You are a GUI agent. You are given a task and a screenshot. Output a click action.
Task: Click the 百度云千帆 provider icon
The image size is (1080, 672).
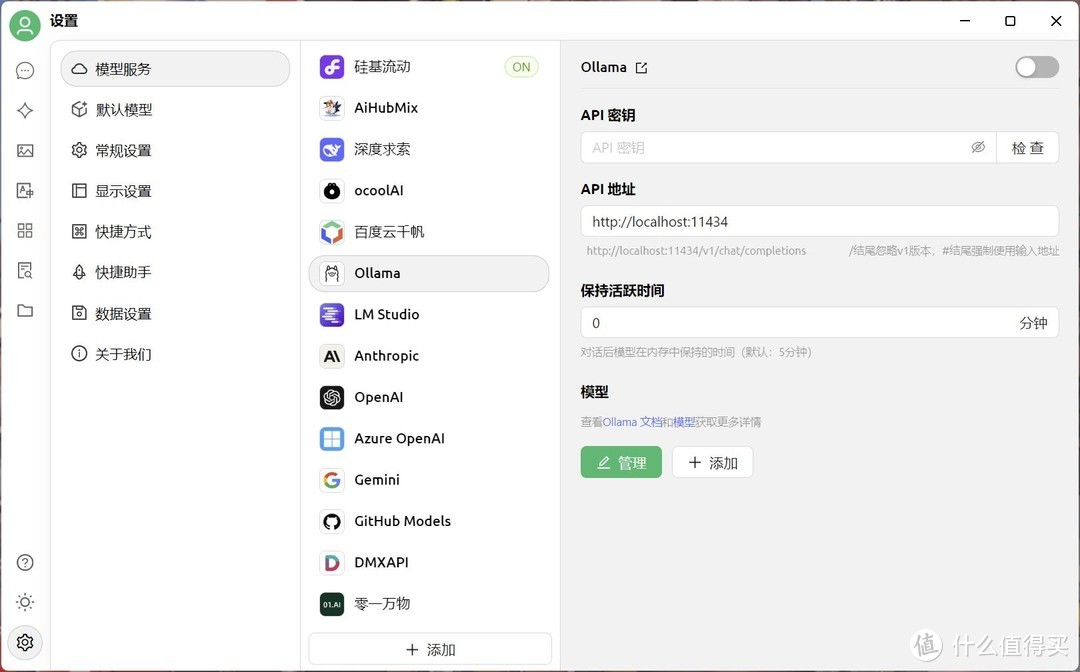click(x=332, y=232)
